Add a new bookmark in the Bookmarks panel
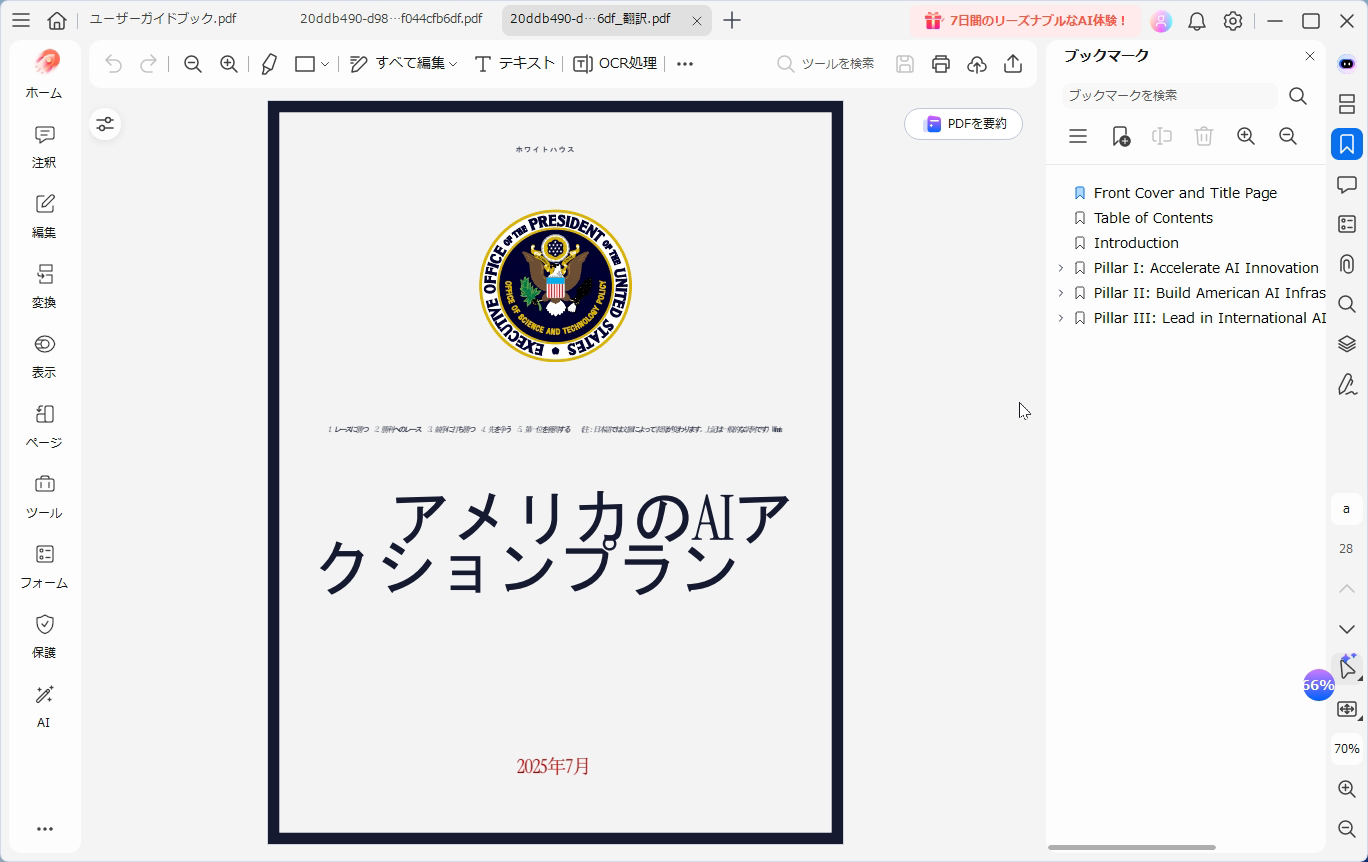This screenshot has height=862, width=1368. [x=1120, y=136]
